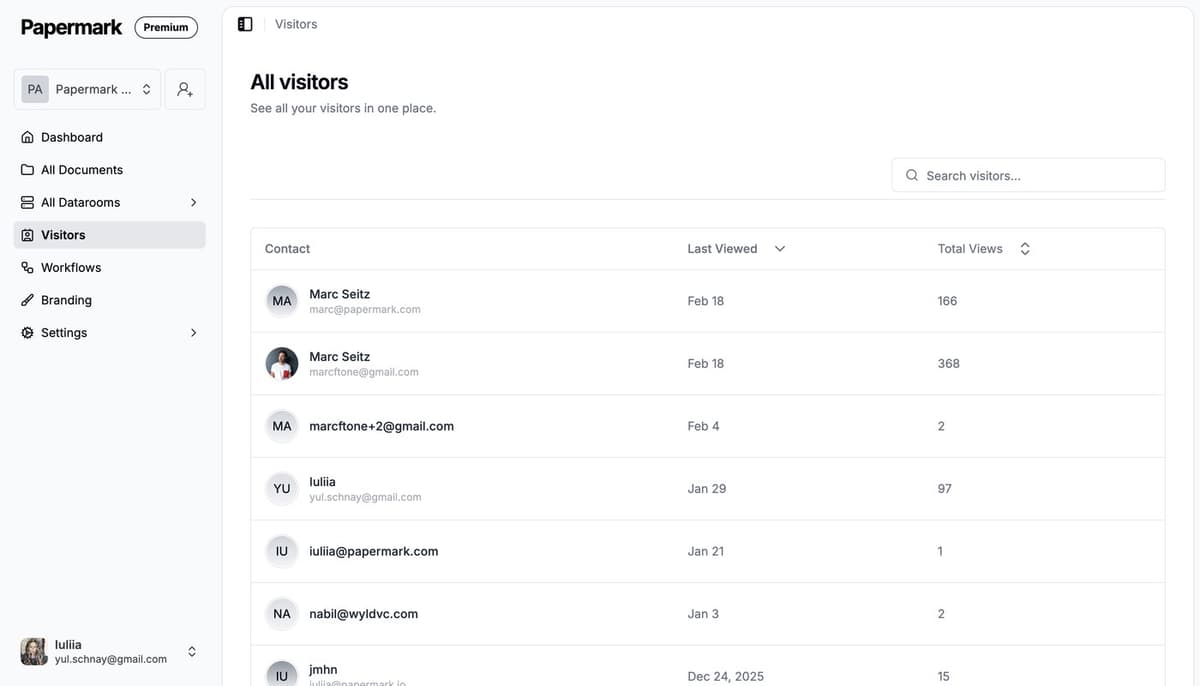
Task: Select the Dashboard icon in sidebar
Action: pos(26,136)
